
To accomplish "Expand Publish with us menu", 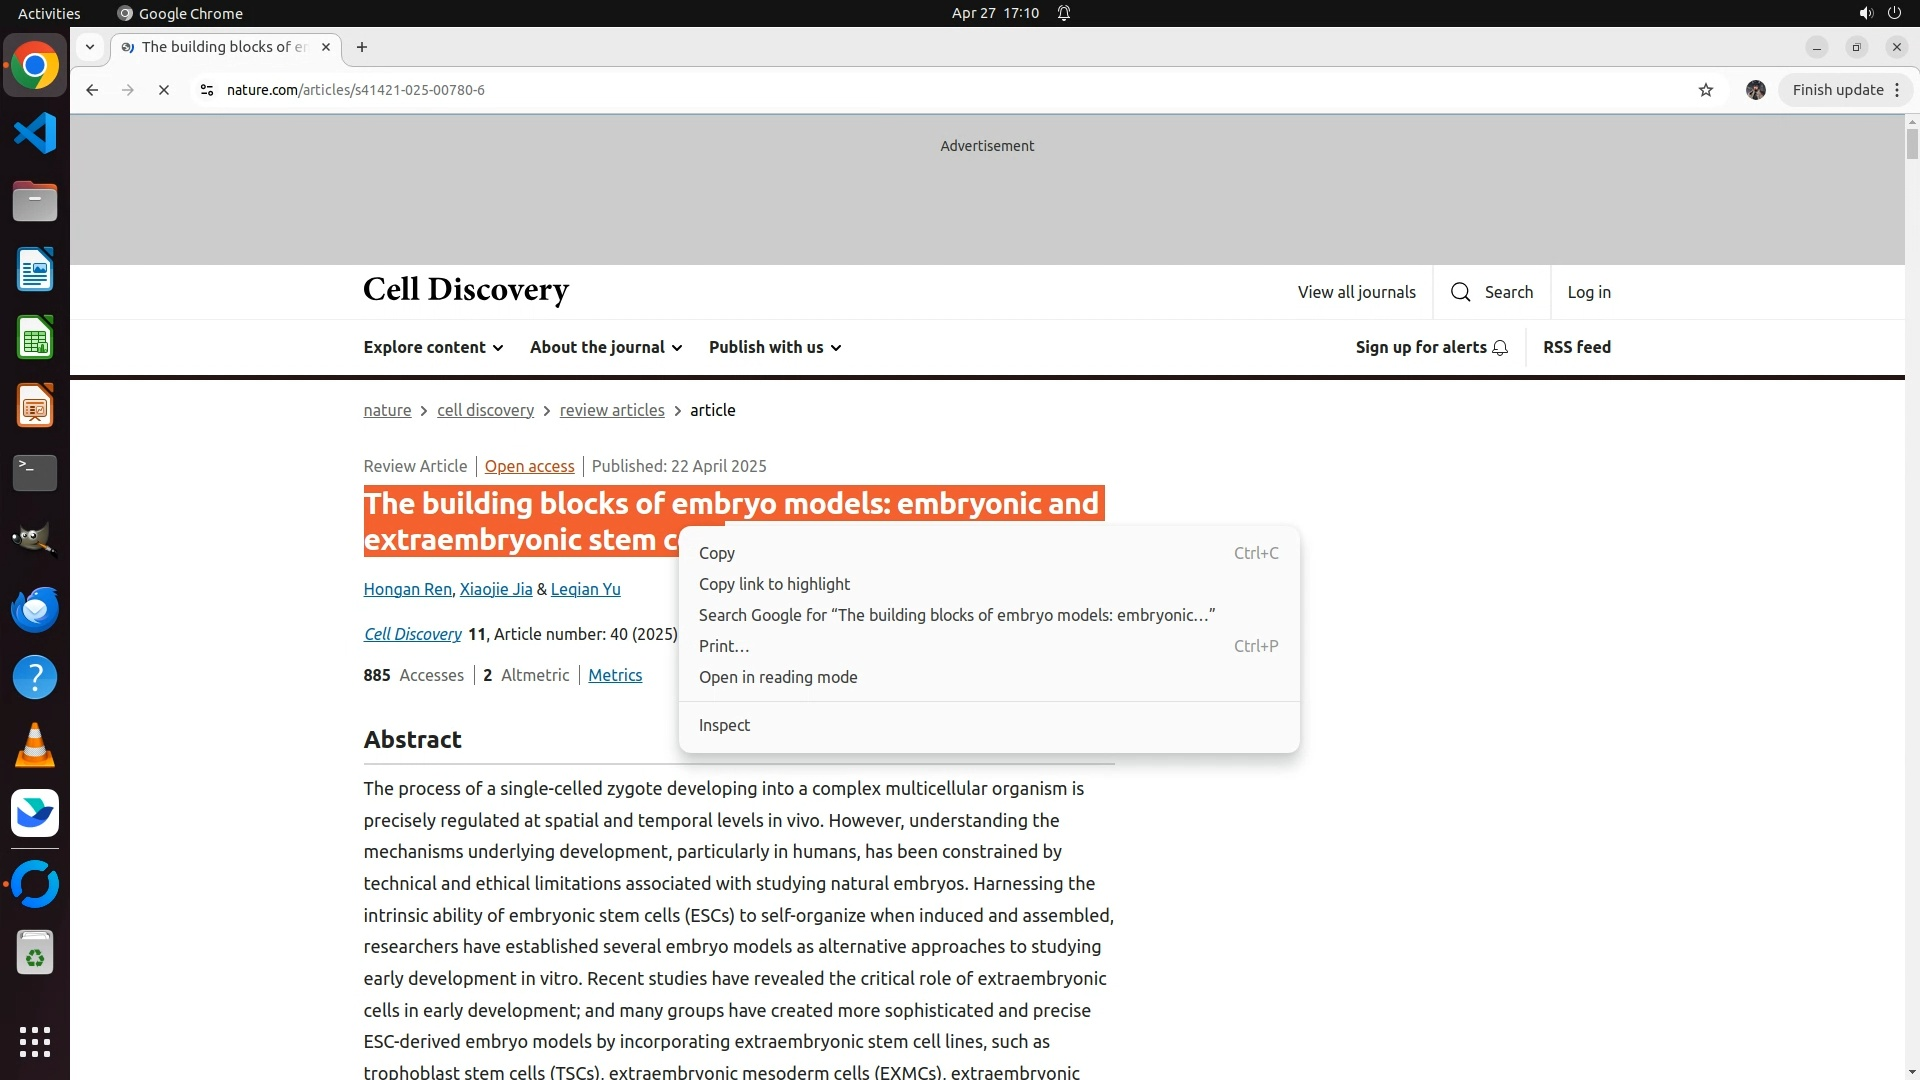I will 775,347.
